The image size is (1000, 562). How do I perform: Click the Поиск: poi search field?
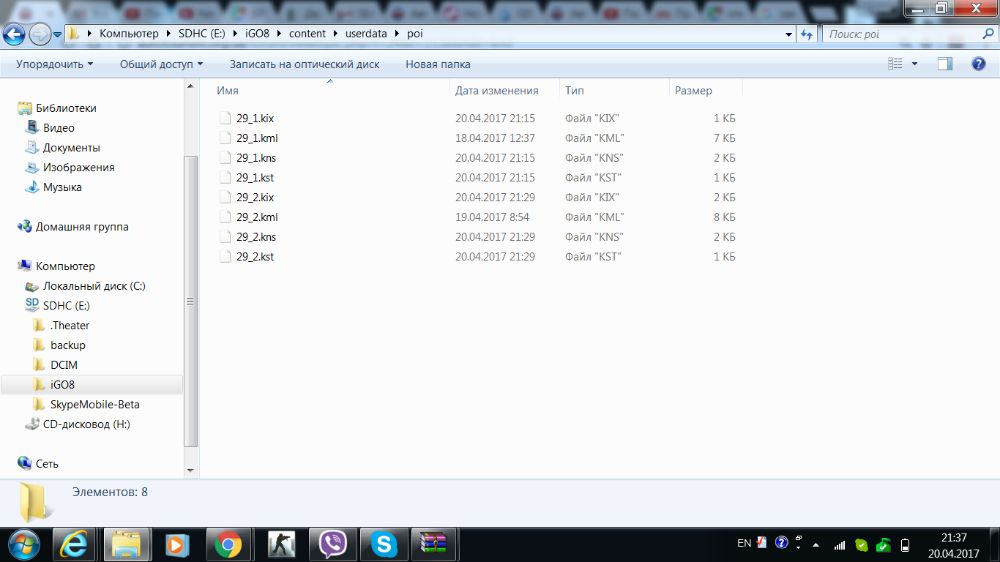pyautogui.click(x=902, y=34)
